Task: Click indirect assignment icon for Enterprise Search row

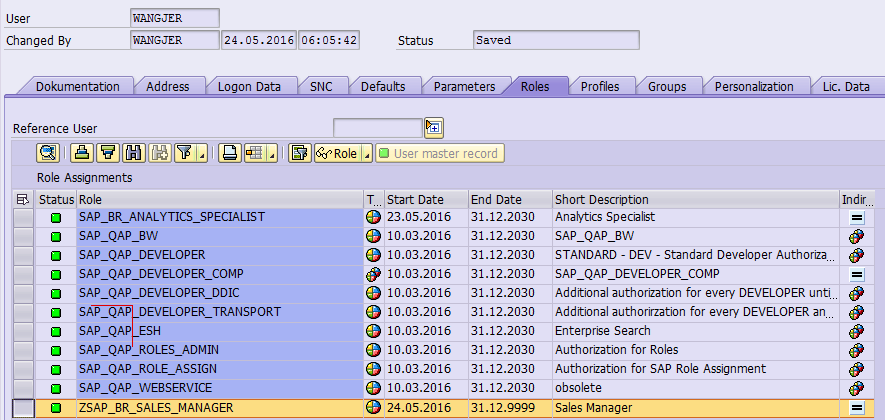Action: click(x=856, y=331)
